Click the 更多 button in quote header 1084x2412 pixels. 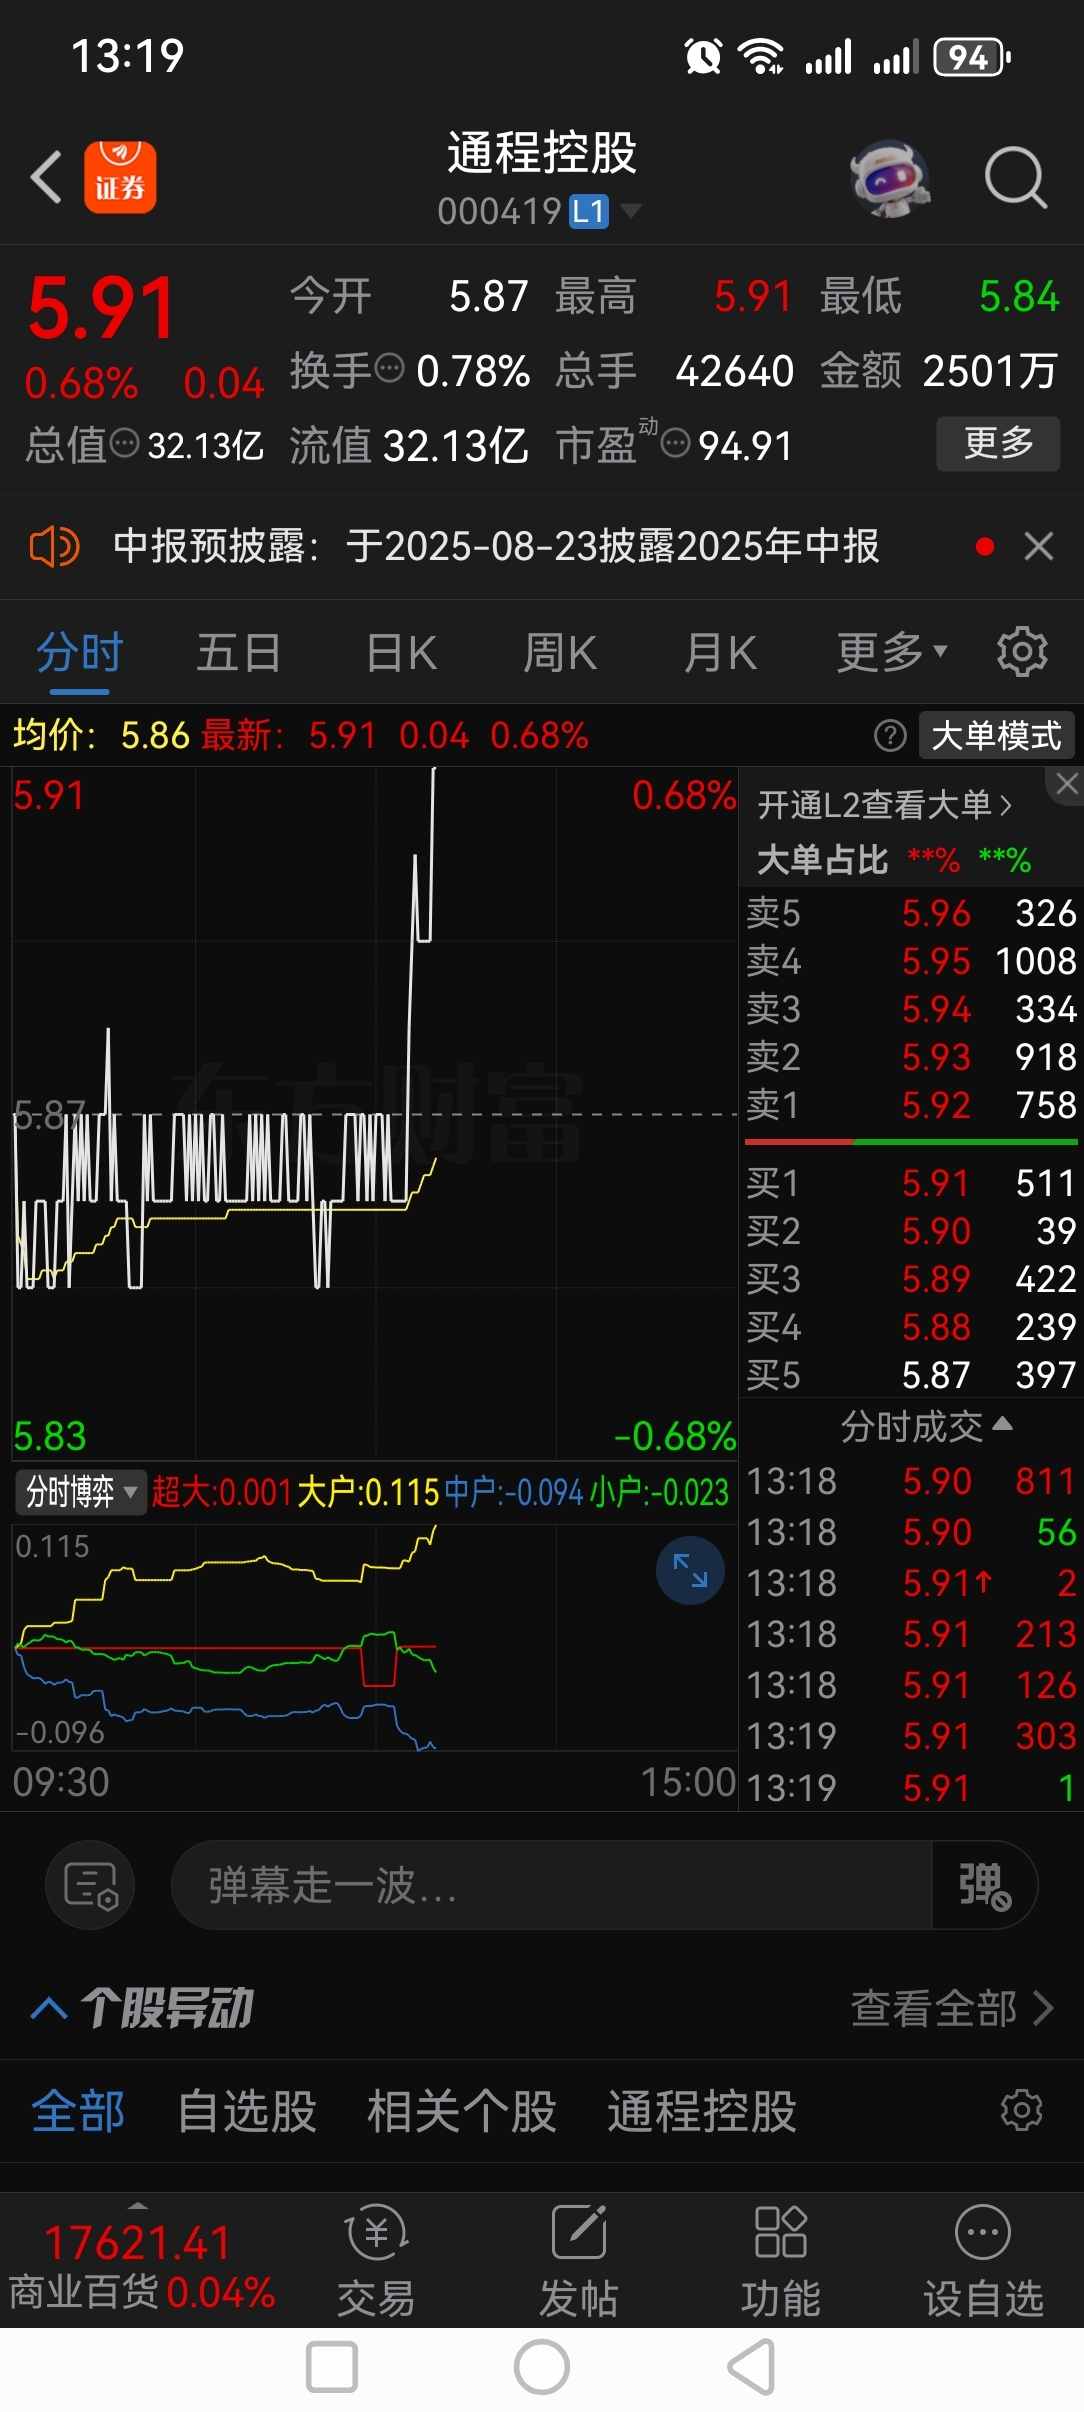998,443
